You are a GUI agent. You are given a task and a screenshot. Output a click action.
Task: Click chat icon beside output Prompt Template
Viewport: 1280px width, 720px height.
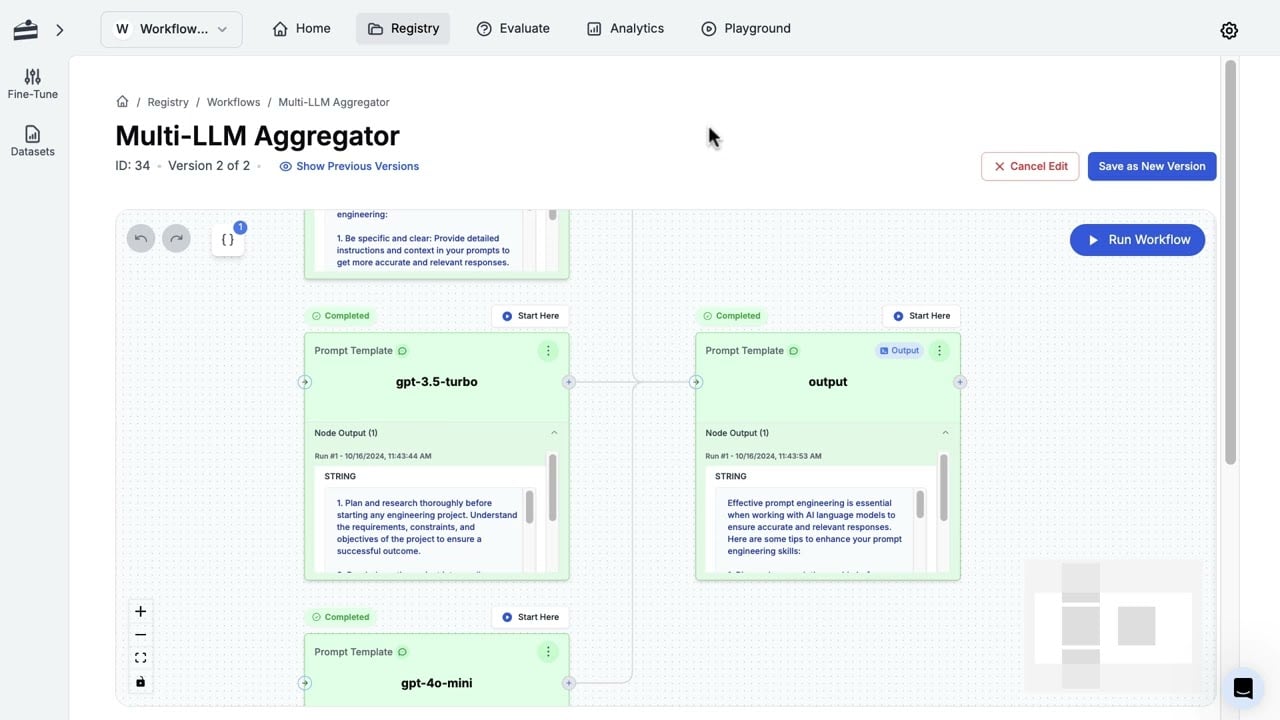794,351
